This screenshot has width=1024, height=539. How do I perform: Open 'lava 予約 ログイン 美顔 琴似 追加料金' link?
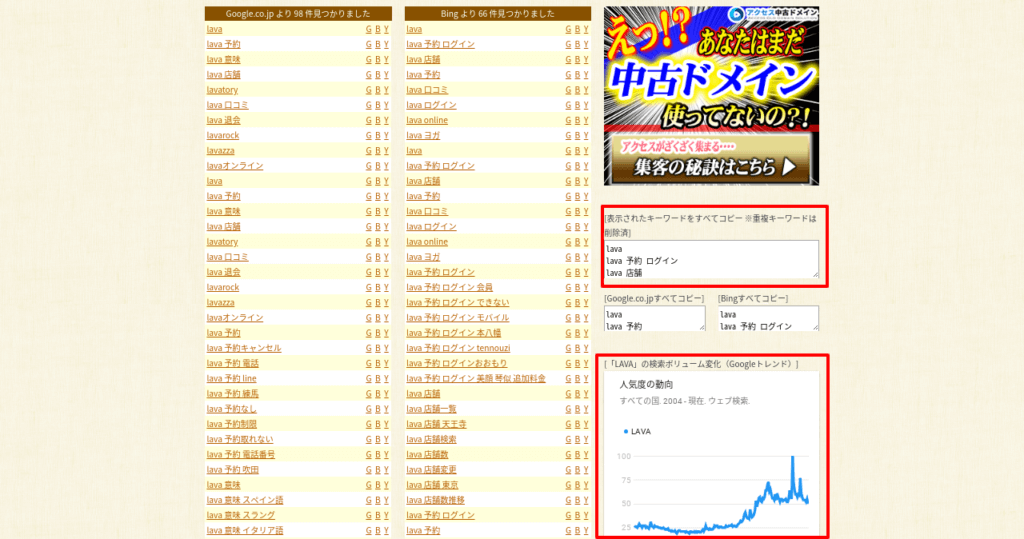[x=475, y=378]
